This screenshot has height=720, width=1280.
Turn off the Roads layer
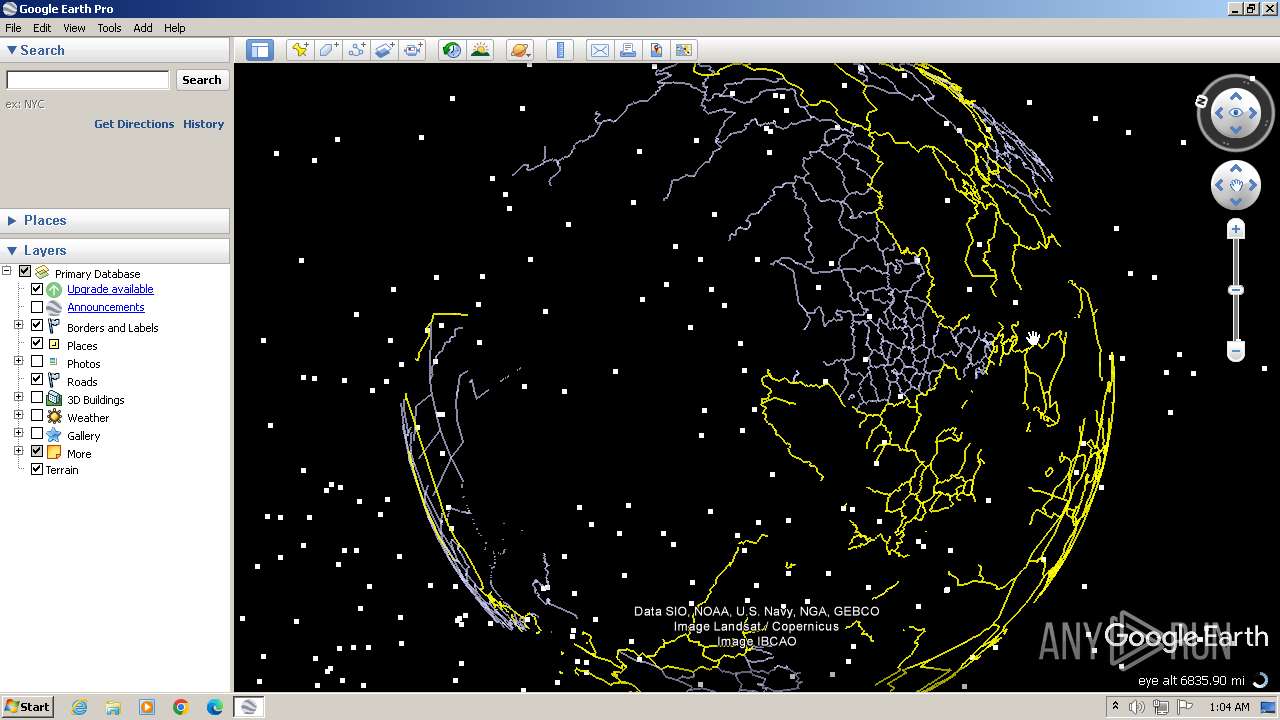click(37, 379)
